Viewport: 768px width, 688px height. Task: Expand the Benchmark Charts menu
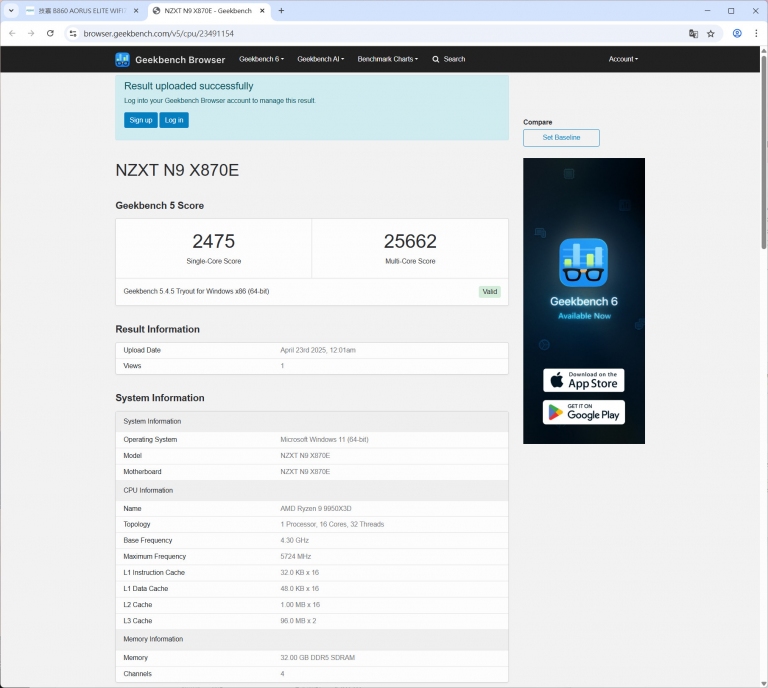[x=387, y=59]
